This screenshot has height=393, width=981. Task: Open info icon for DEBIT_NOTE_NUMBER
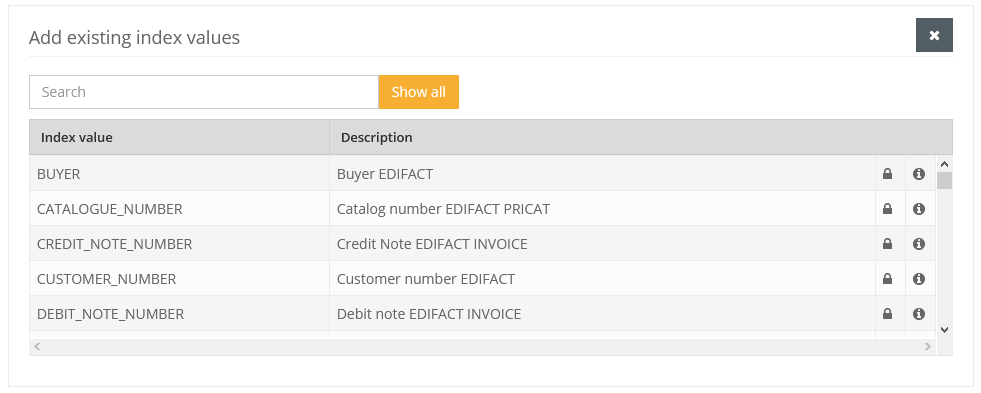(x=918, y=314)
